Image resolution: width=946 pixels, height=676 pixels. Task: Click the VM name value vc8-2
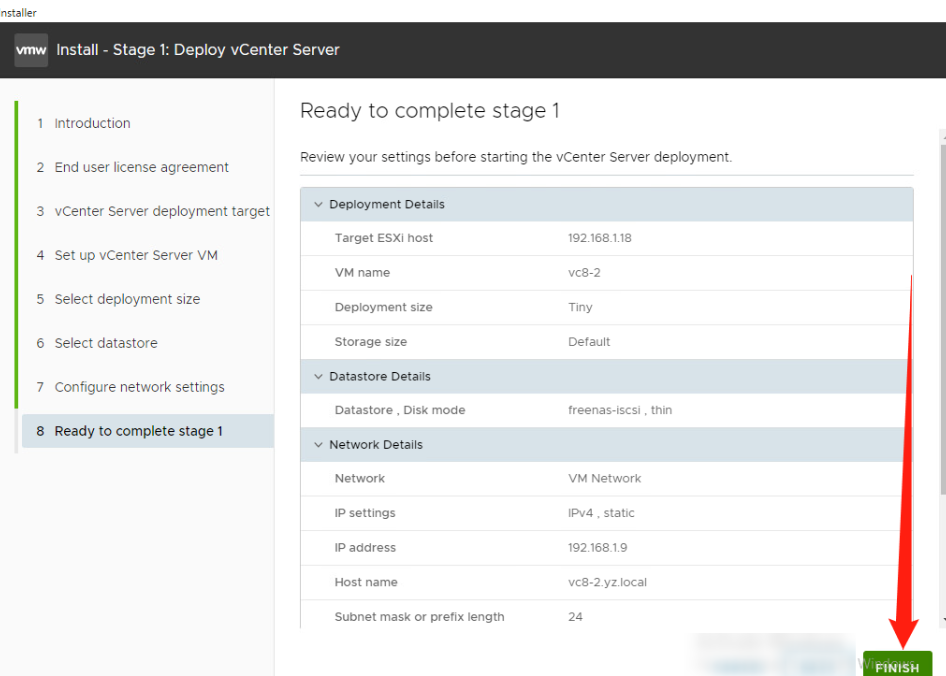click(x=585, y=272)
